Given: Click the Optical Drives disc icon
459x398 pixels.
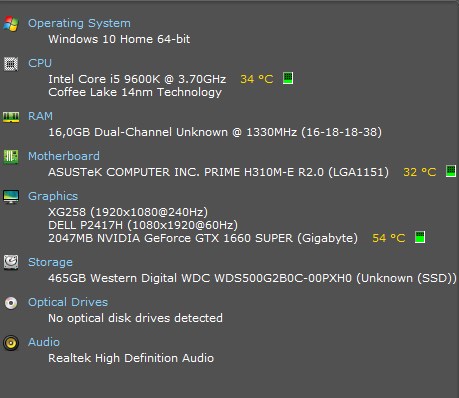Looking at the screenshot, I should click(x=11, y=303).
